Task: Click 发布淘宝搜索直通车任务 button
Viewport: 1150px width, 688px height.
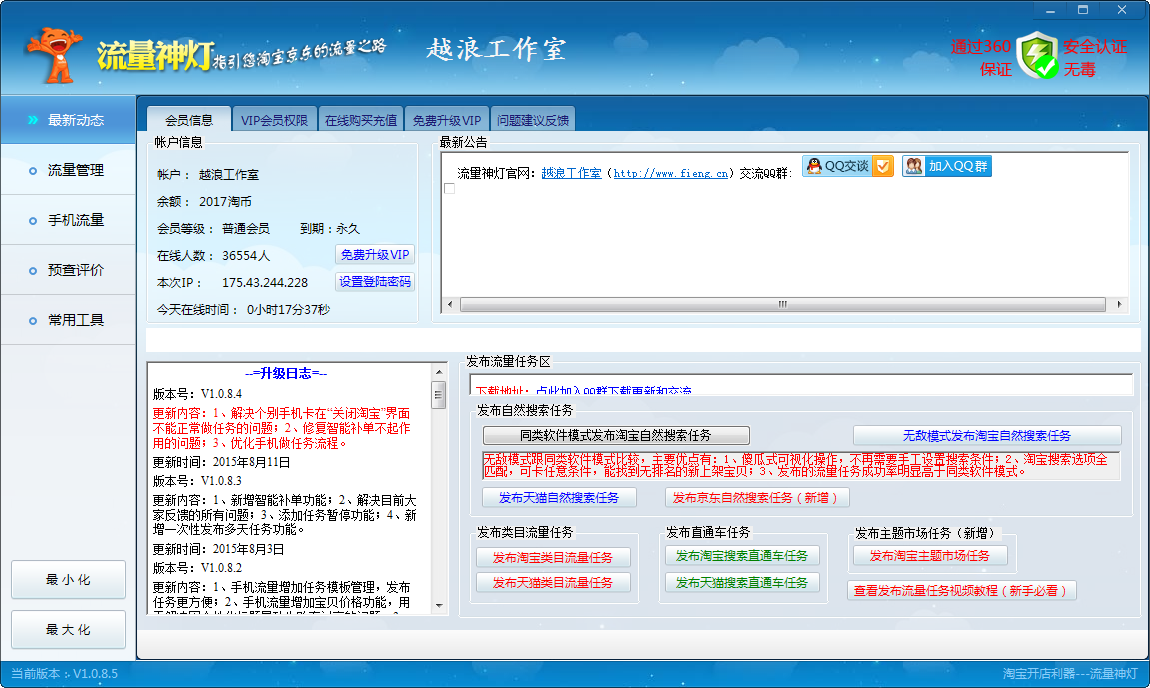Action: [741, 556]
